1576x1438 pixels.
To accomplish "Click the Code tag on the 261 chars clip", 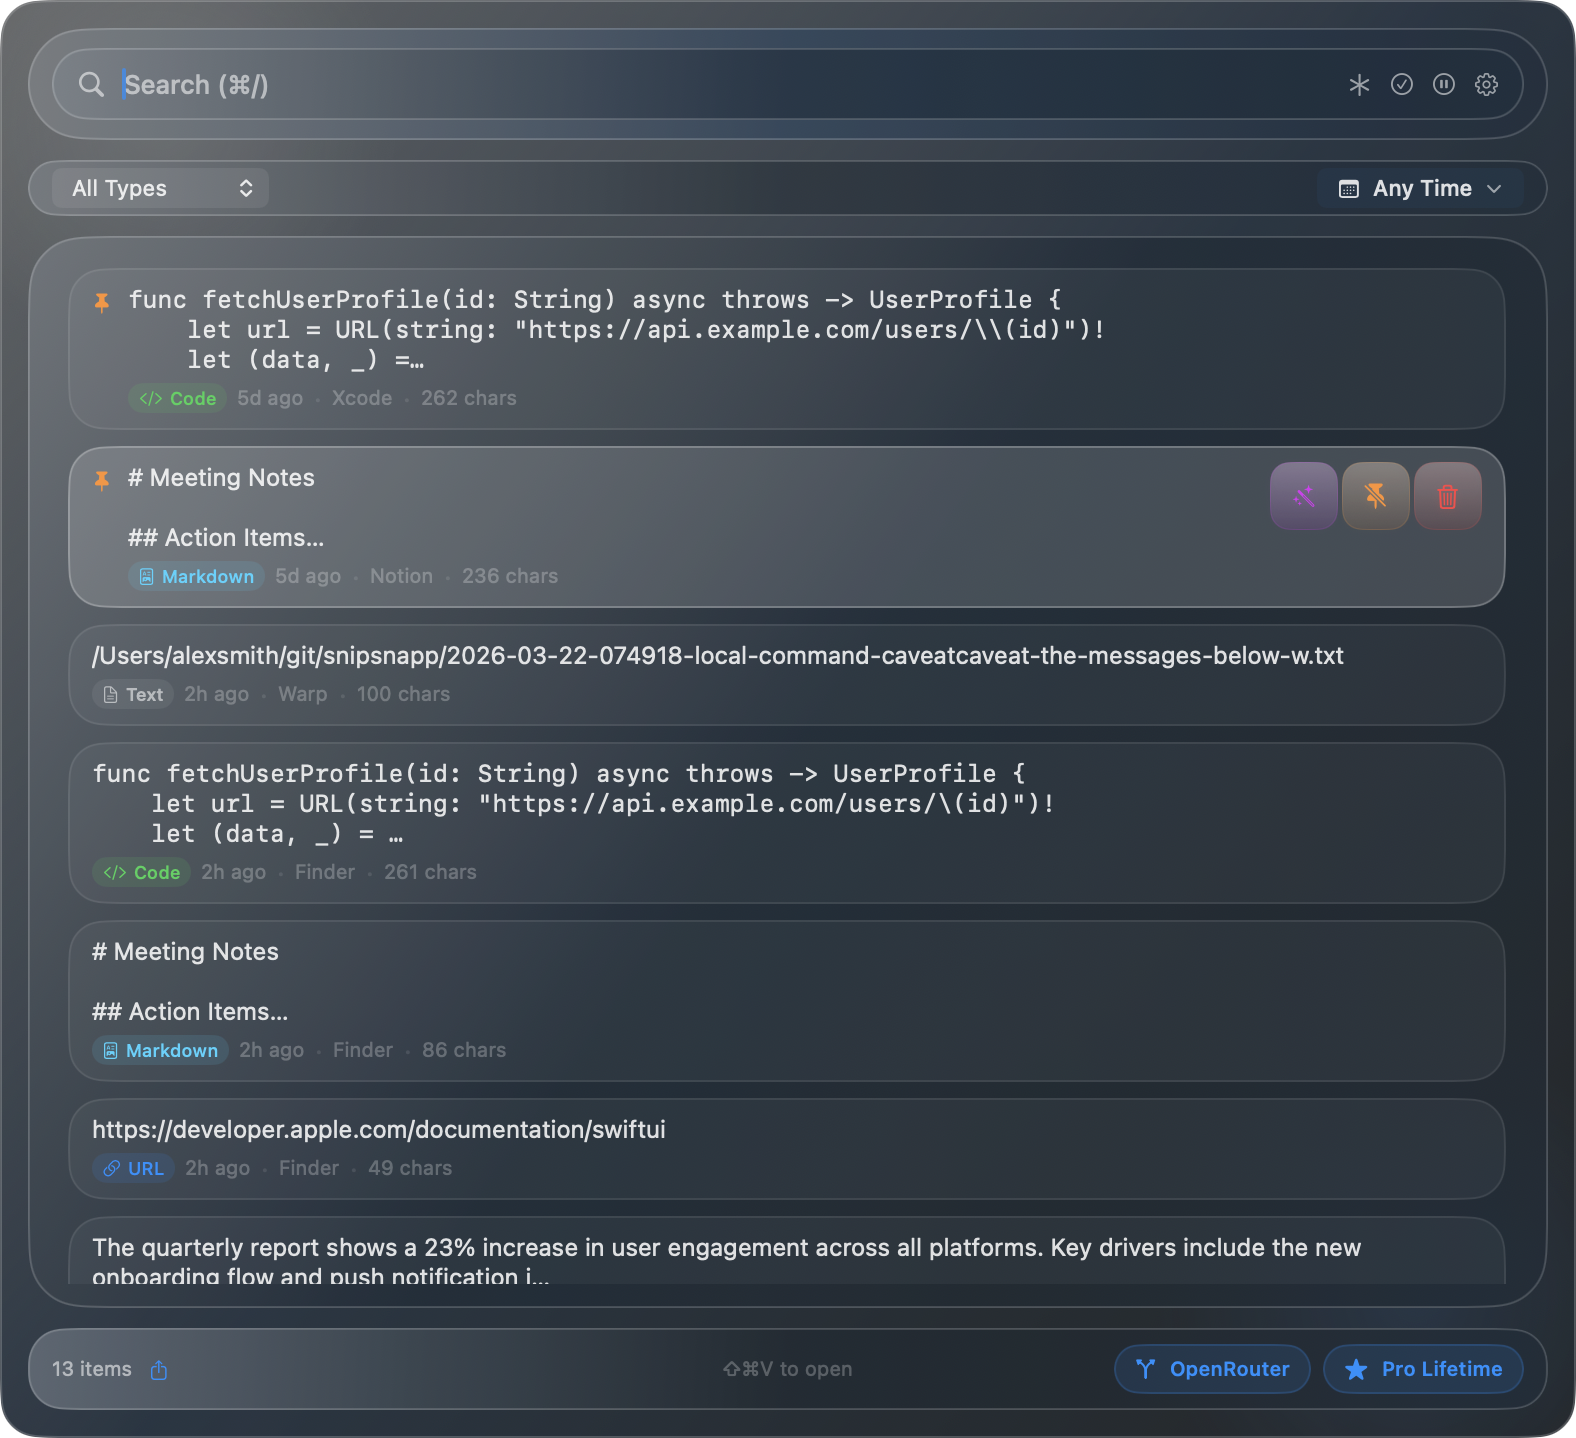I will click(x=142, y=872).
